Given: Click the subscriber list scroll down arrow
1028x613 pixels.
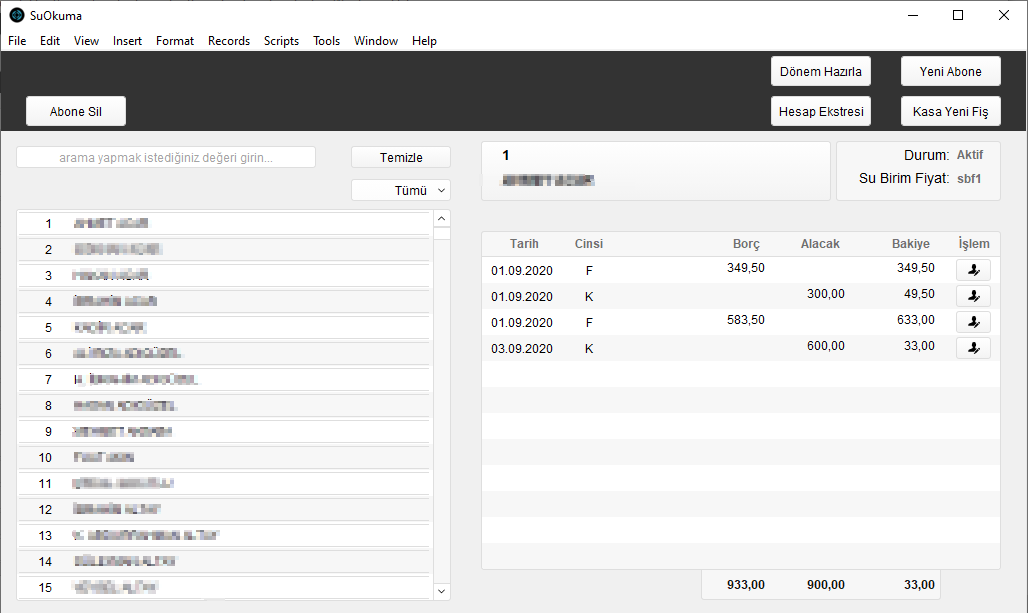Looking at the screenshot, I should 442,591.
